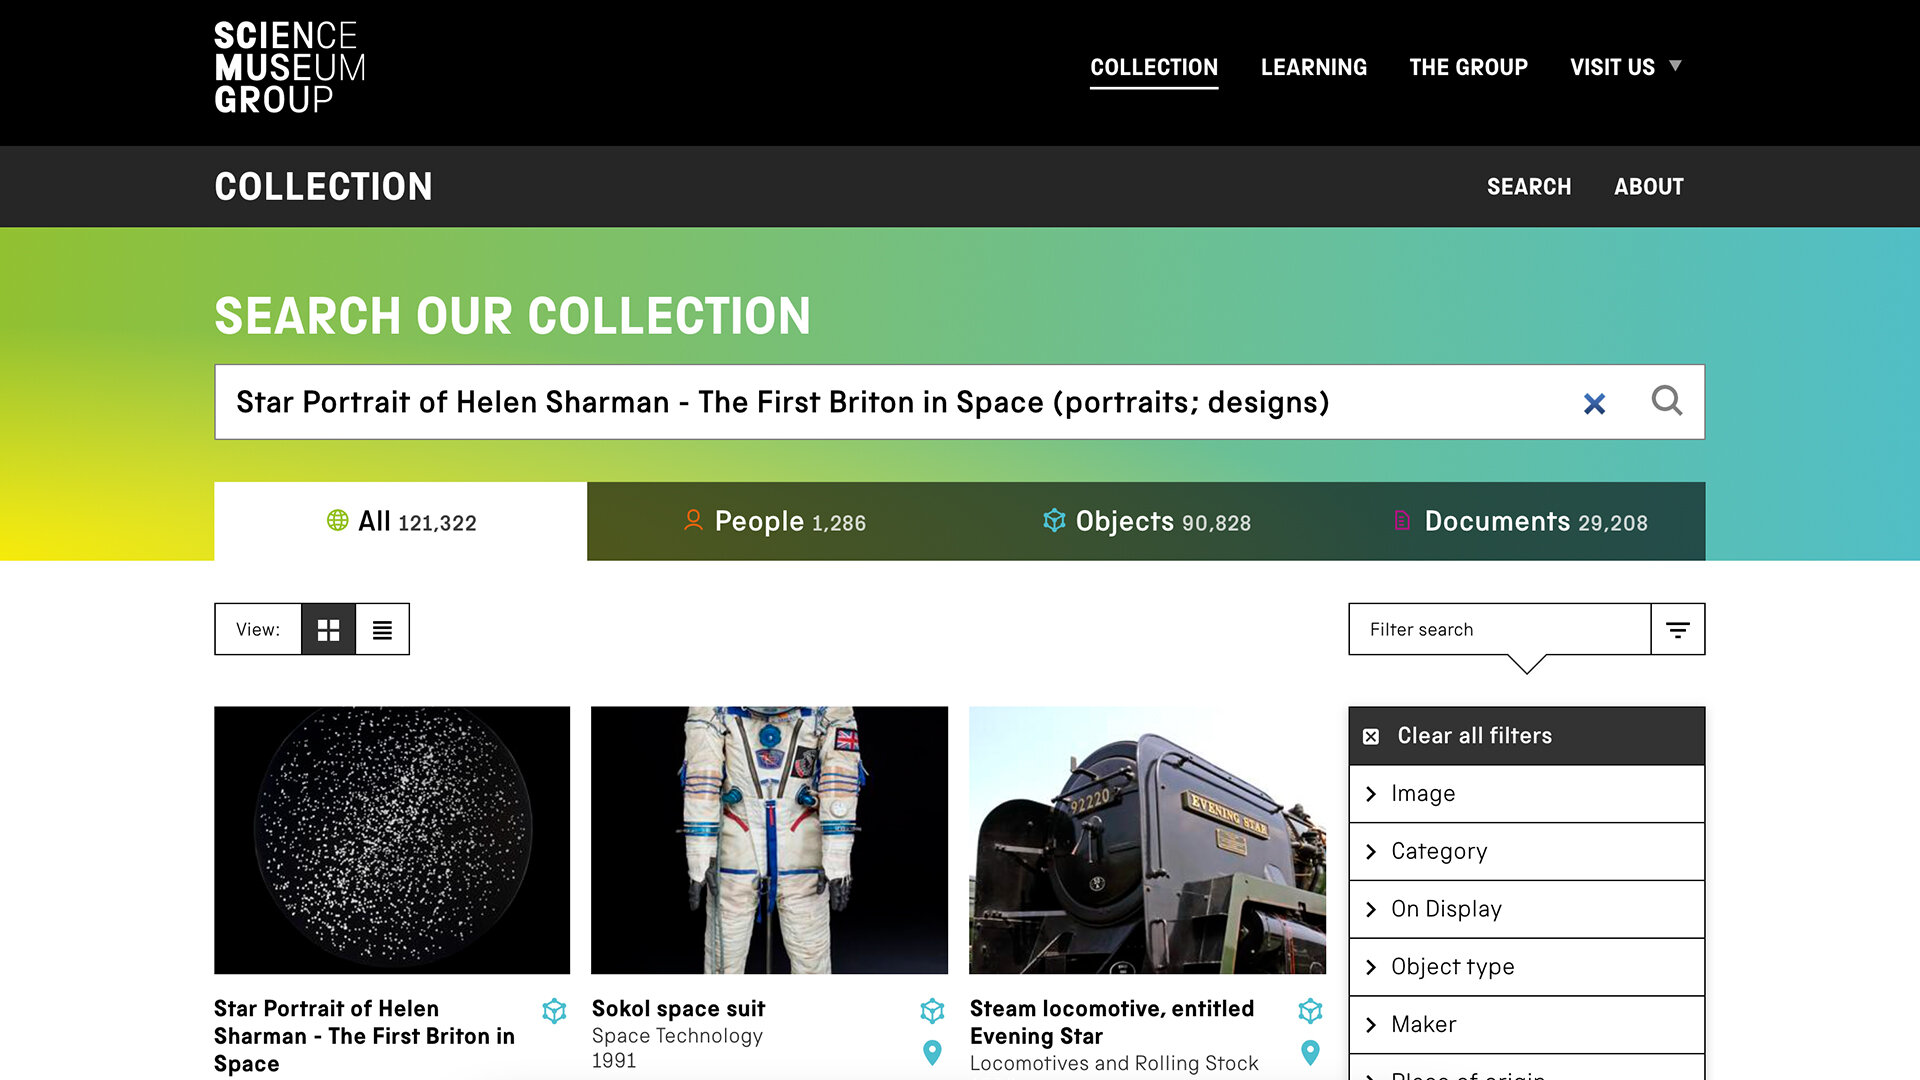The width and height of the screenshot is (1920, 1080).
Task: Click the Learning navigation link
Action: point(1313,67)
